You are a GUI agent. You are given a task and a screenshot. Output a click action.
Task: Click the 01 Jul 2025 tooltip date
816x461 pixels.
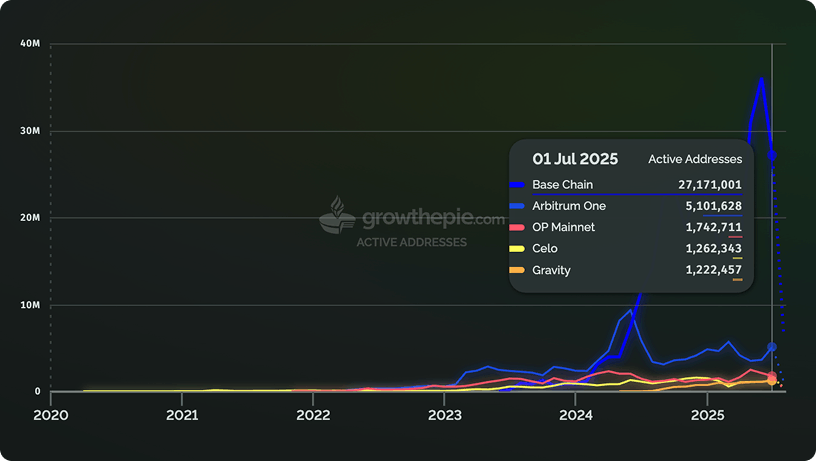coord(575,159)
